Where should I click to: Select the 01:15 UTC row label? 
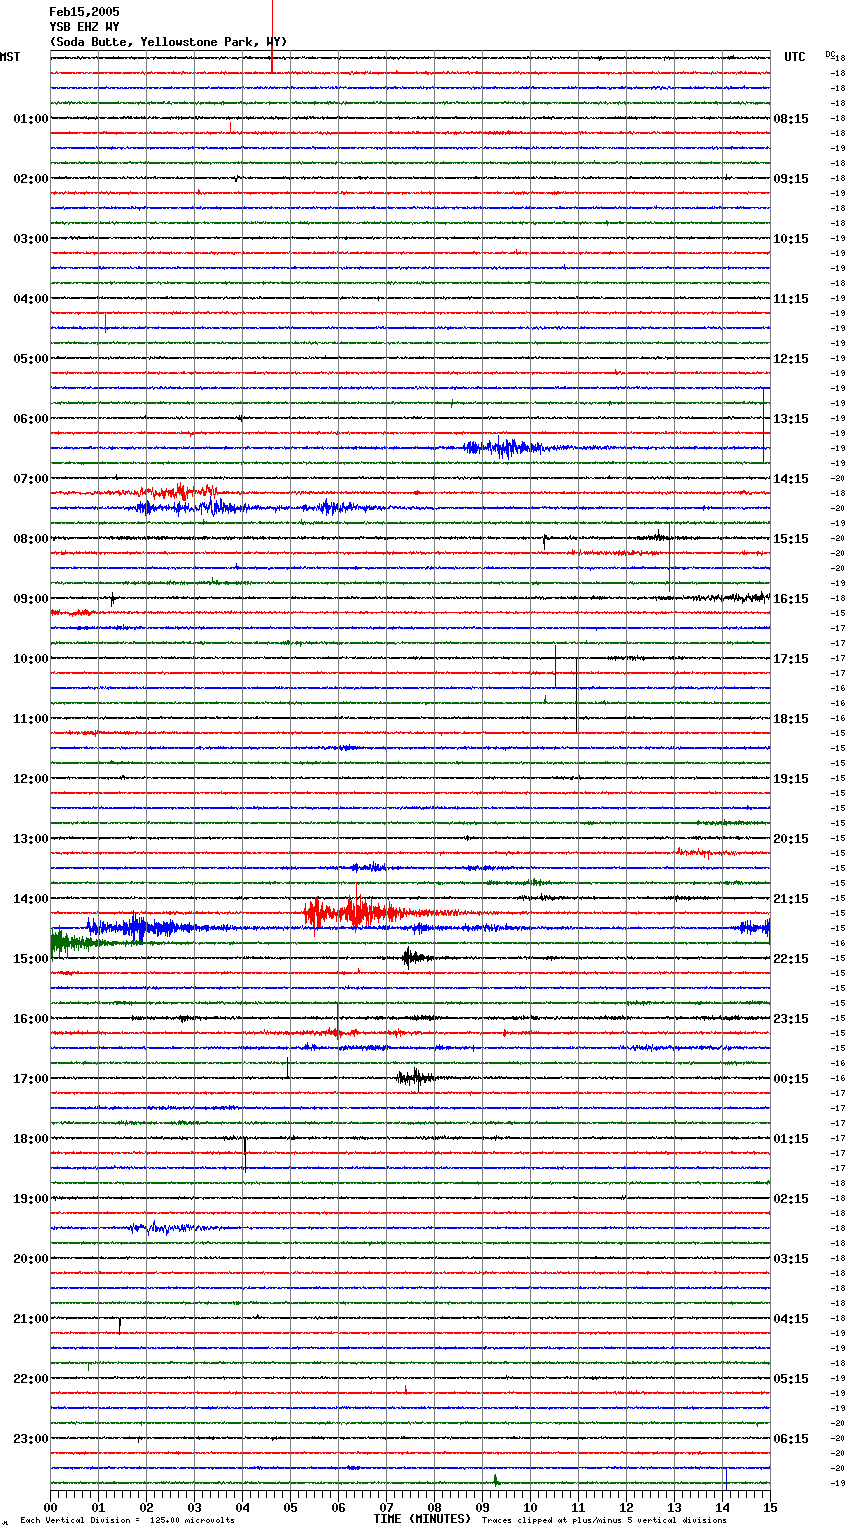[791, 1139]
